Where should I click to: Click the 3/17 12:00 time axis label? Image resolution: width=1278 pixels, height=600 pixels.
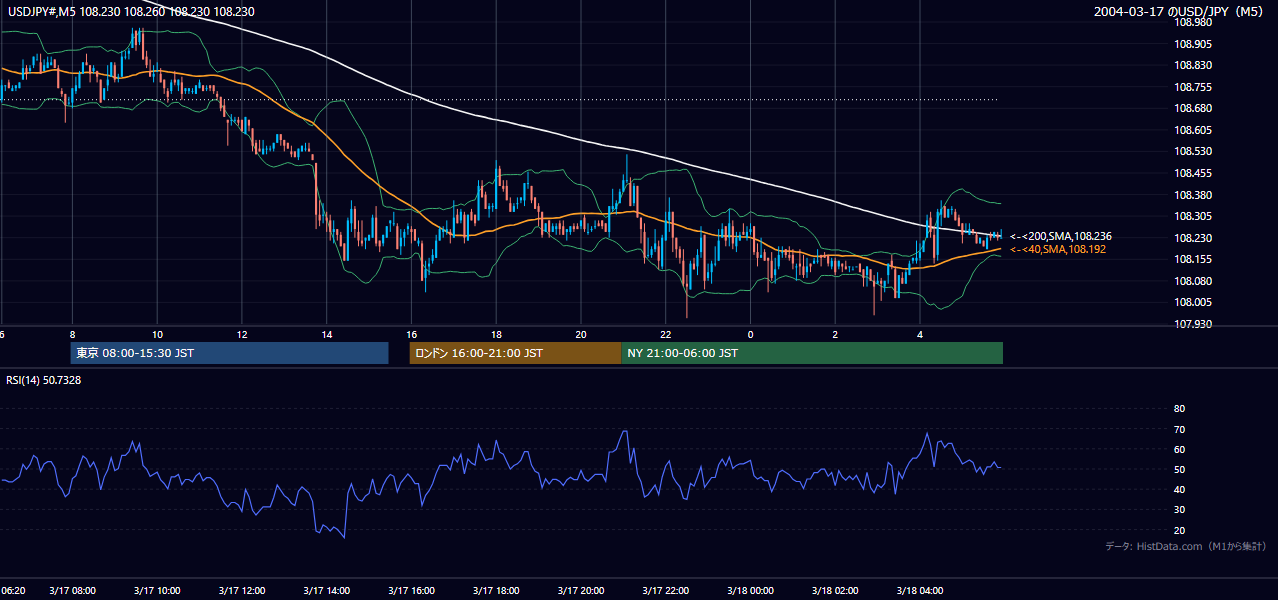(242, 590)
